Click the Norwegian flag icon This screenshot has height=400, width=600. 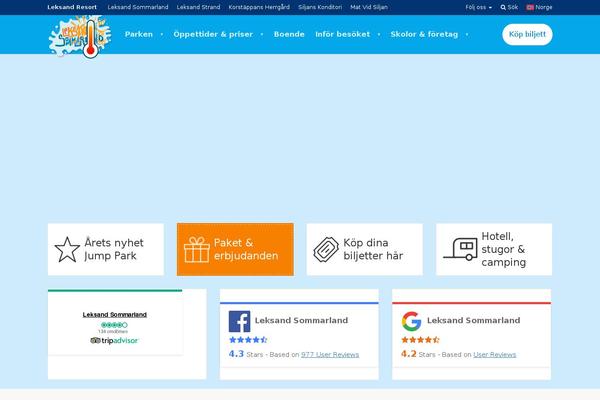[530, 7]
